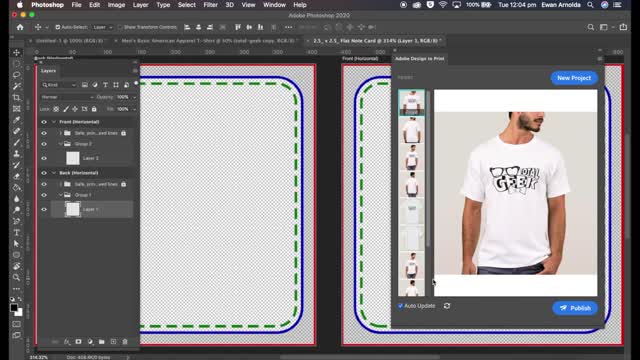Open the Image menu

point(116,5)
